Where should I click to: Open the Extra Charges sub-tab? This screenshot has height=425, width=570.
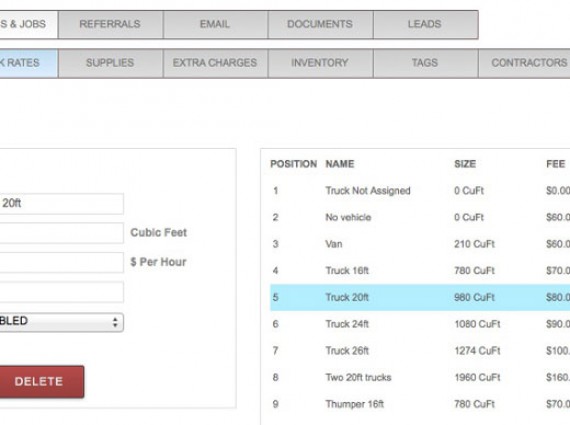click(x=216, y=63)
